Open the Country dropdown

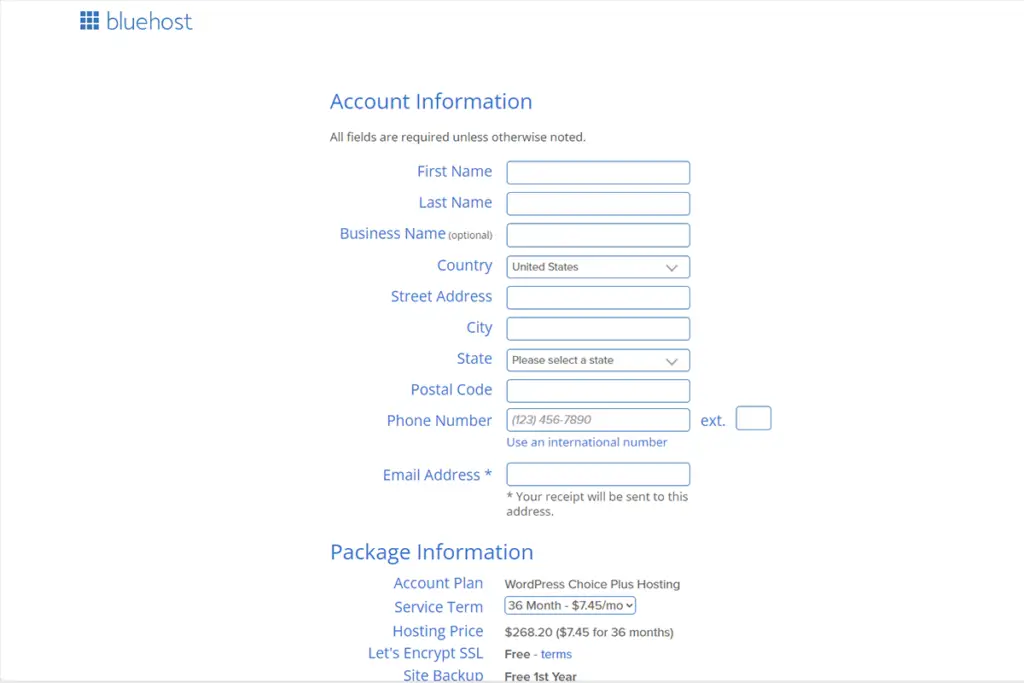pyautogui.click(x=598, y=266)
